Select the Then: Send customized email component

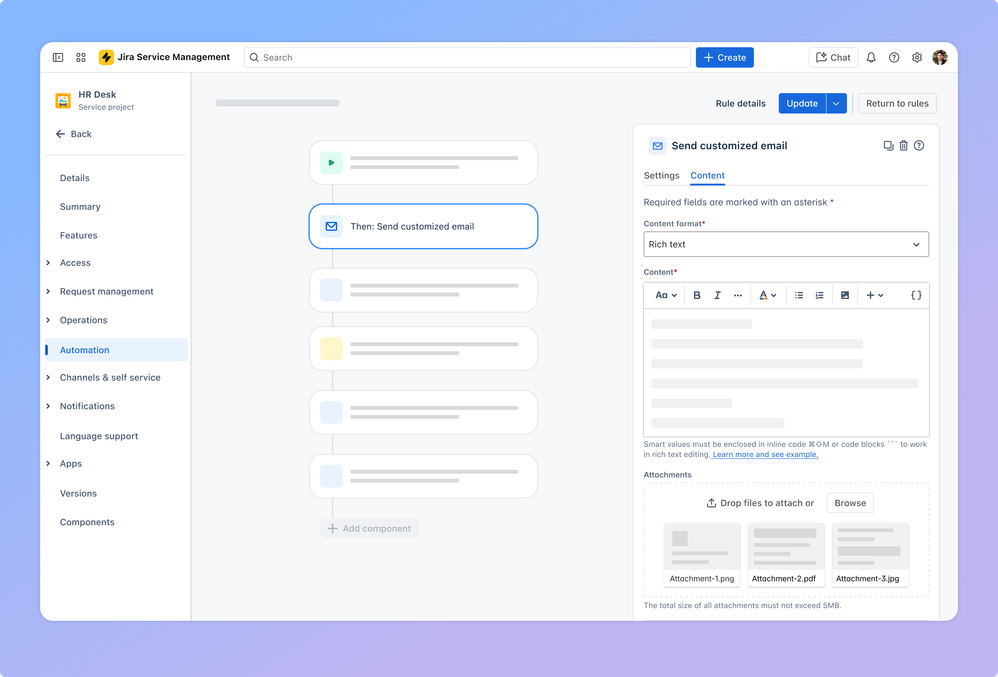click(423, 227)
